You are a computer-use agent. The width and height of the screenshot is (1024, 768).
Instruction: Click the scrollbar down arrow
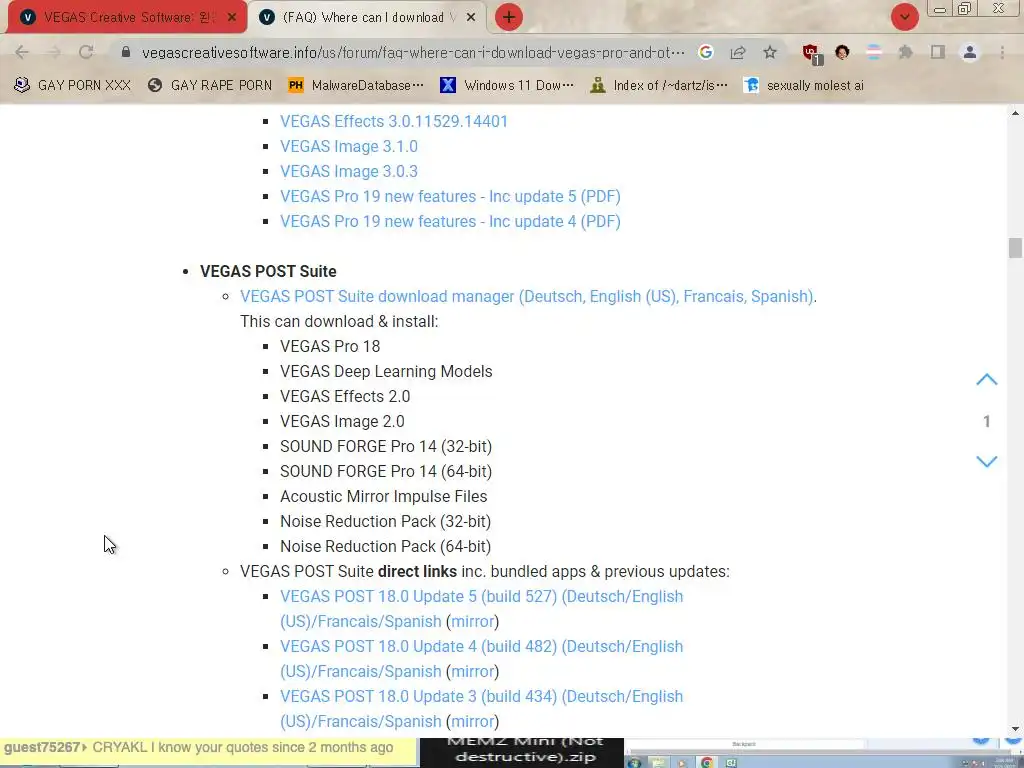pos(1014,729)
